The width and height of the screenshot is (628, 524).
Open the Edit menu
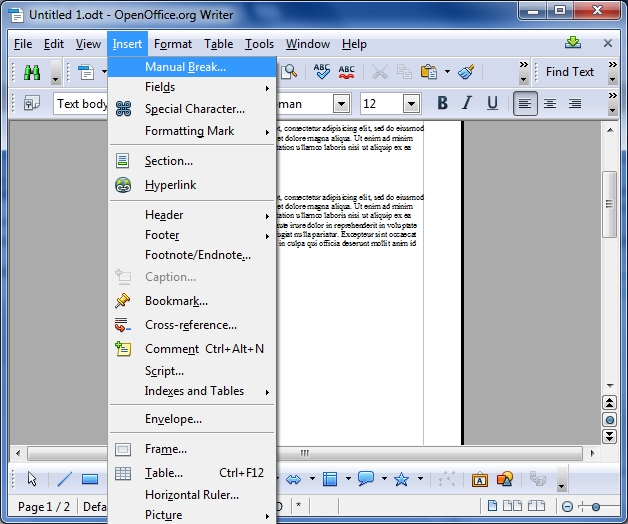point(54,44)
